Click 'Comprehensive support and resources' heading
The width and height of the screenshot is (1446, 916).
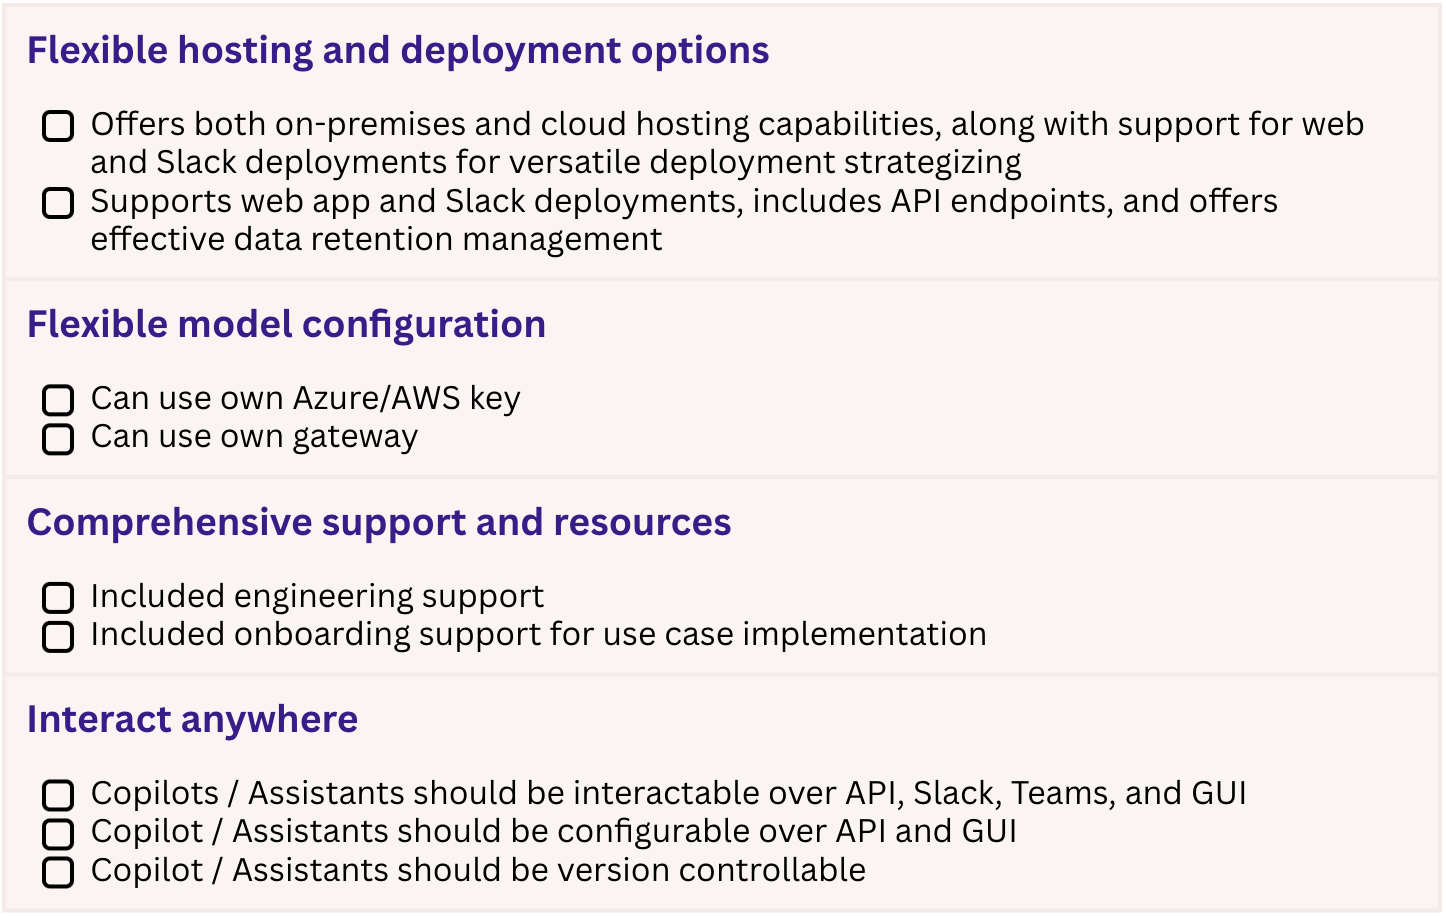378,522
